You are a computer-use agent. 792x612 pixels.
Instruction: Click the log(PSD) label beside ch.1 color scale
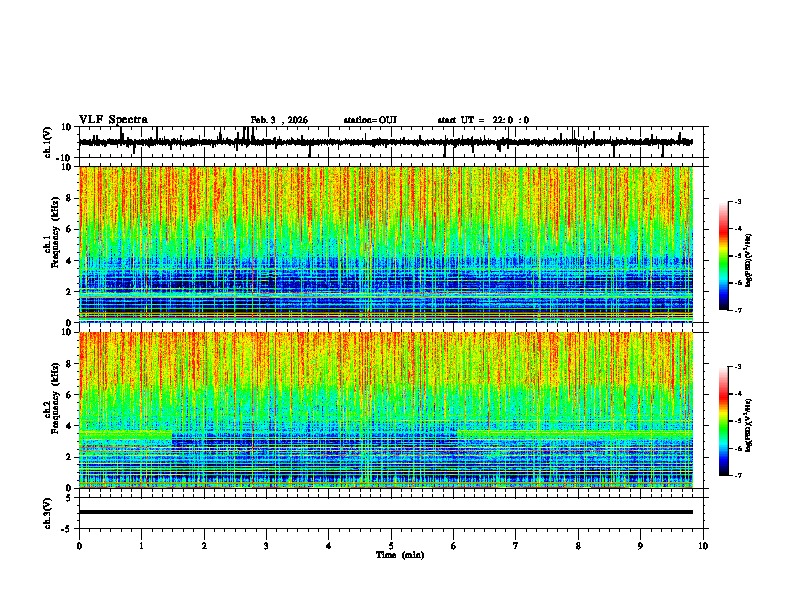[749, 261]
